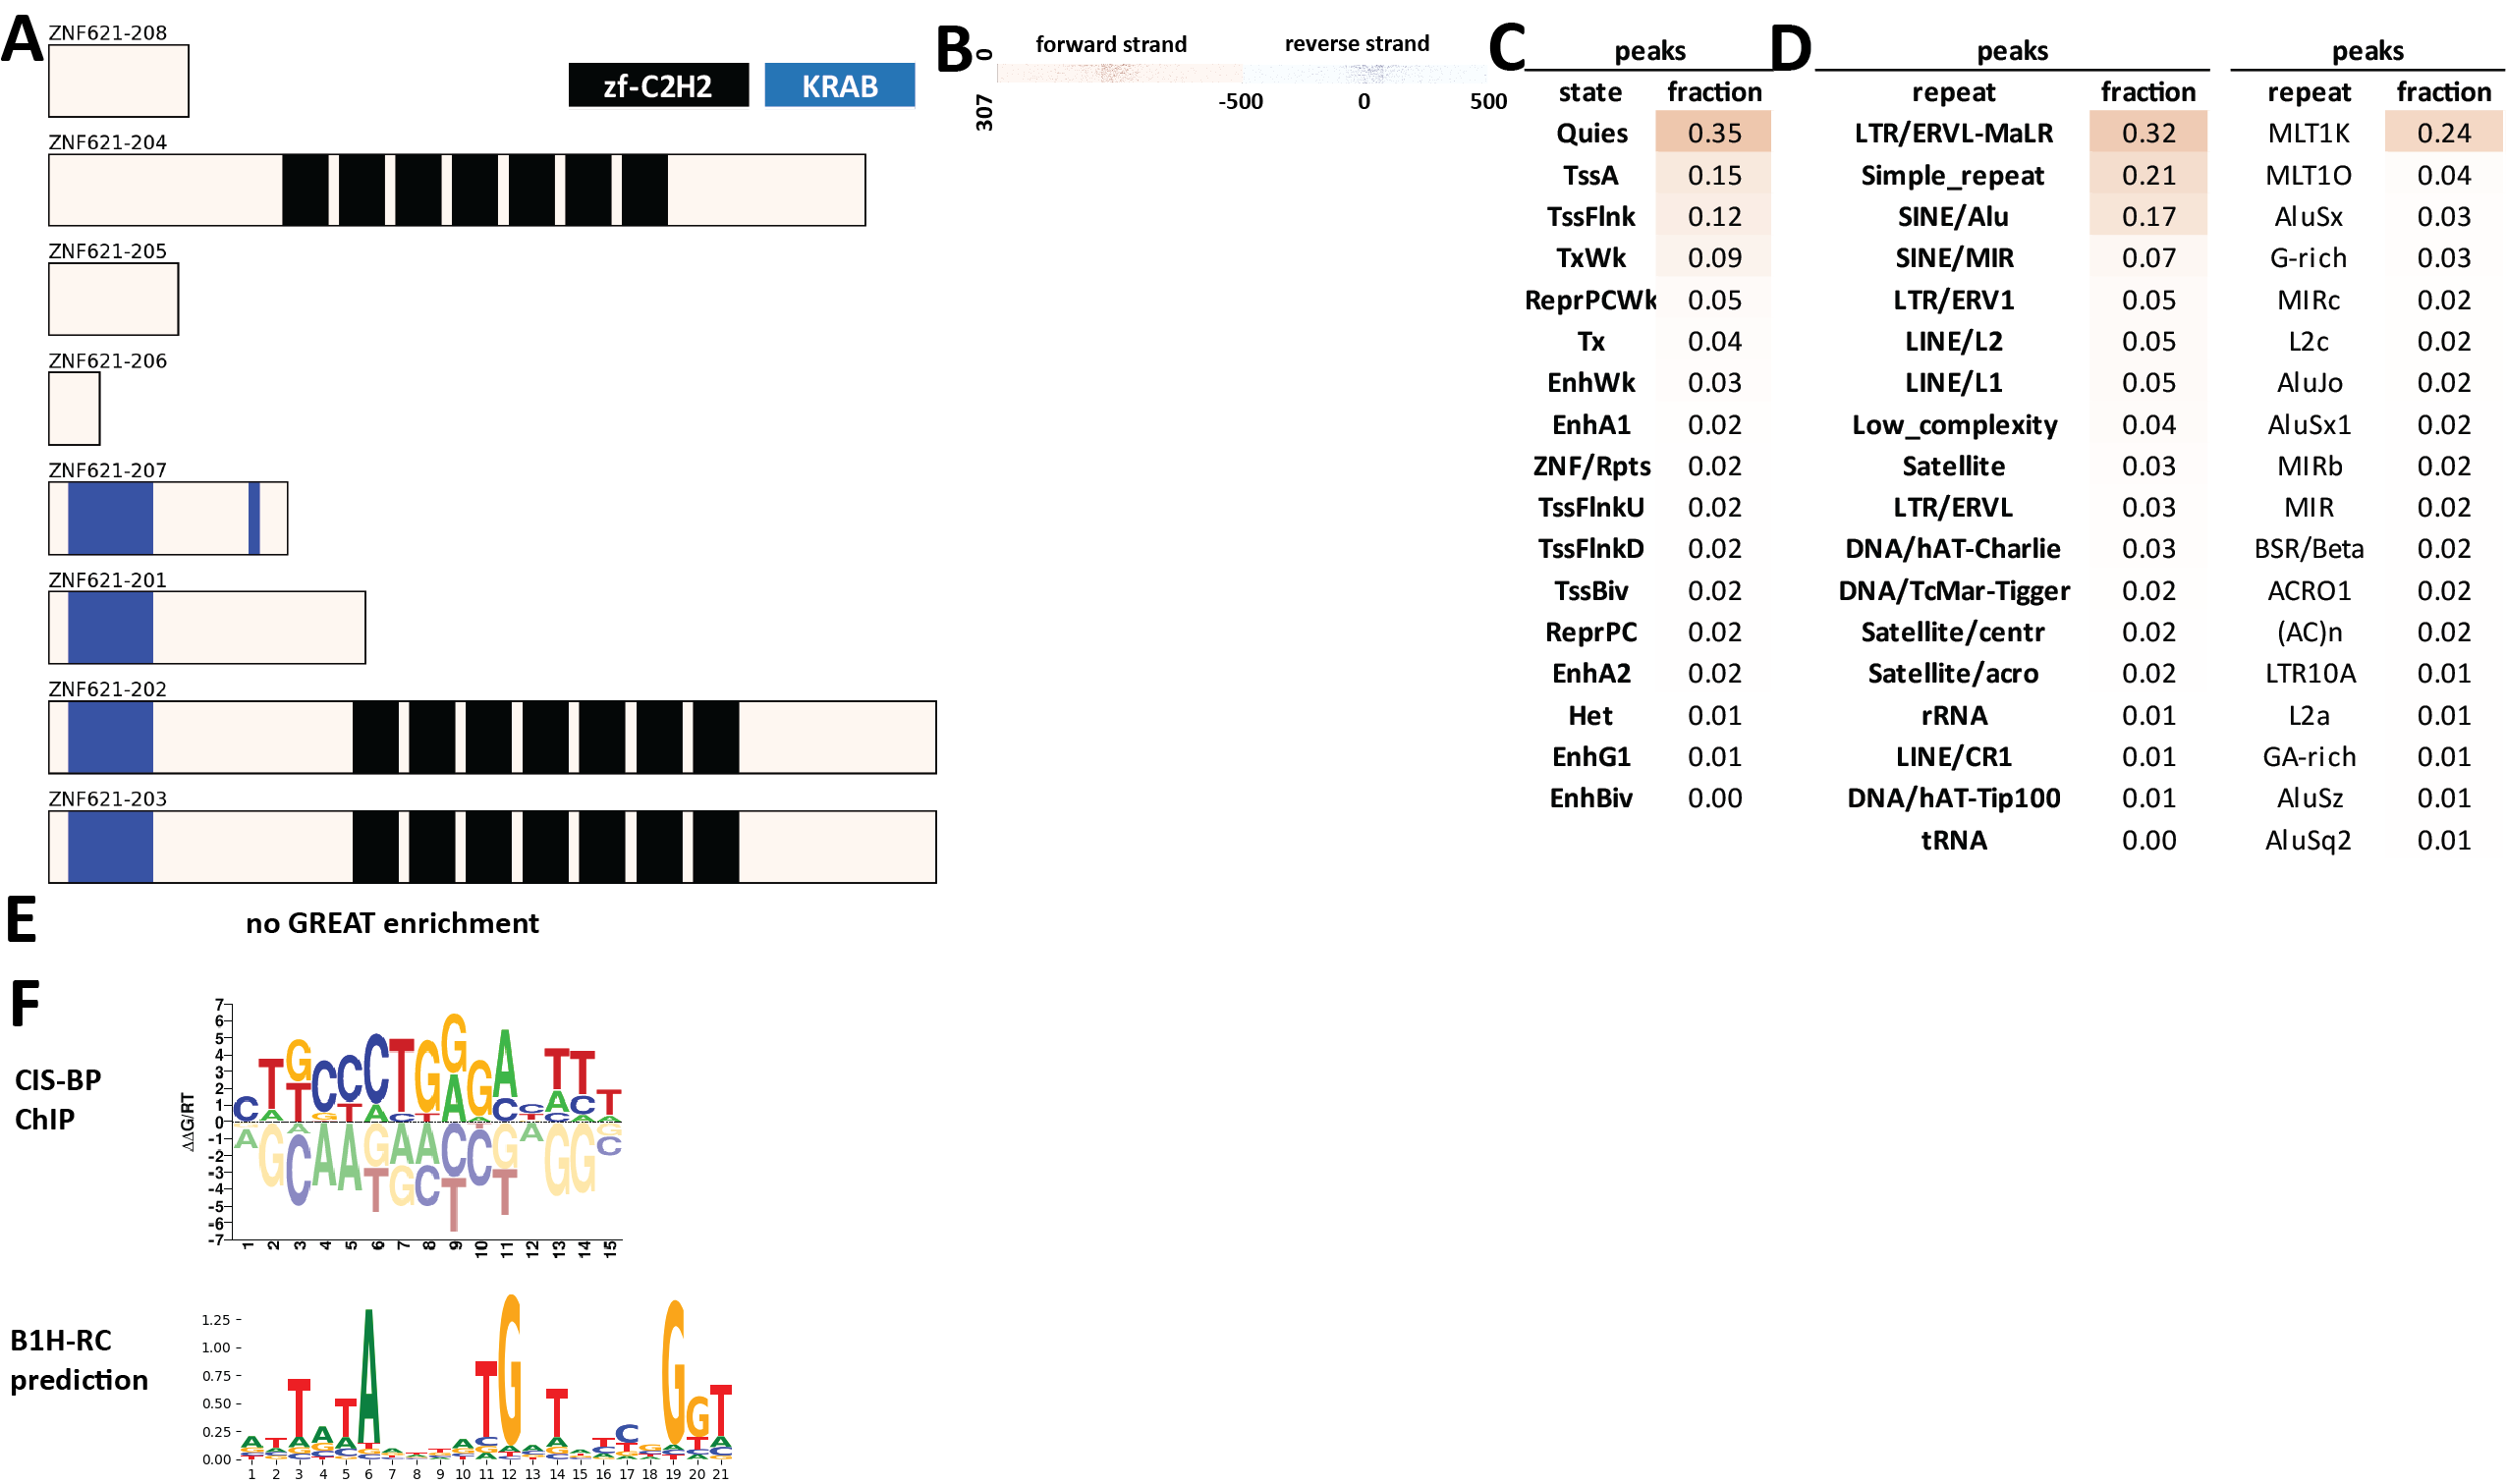
Task: Click the AluSx repeat entry
Action: coord(2307,216)
